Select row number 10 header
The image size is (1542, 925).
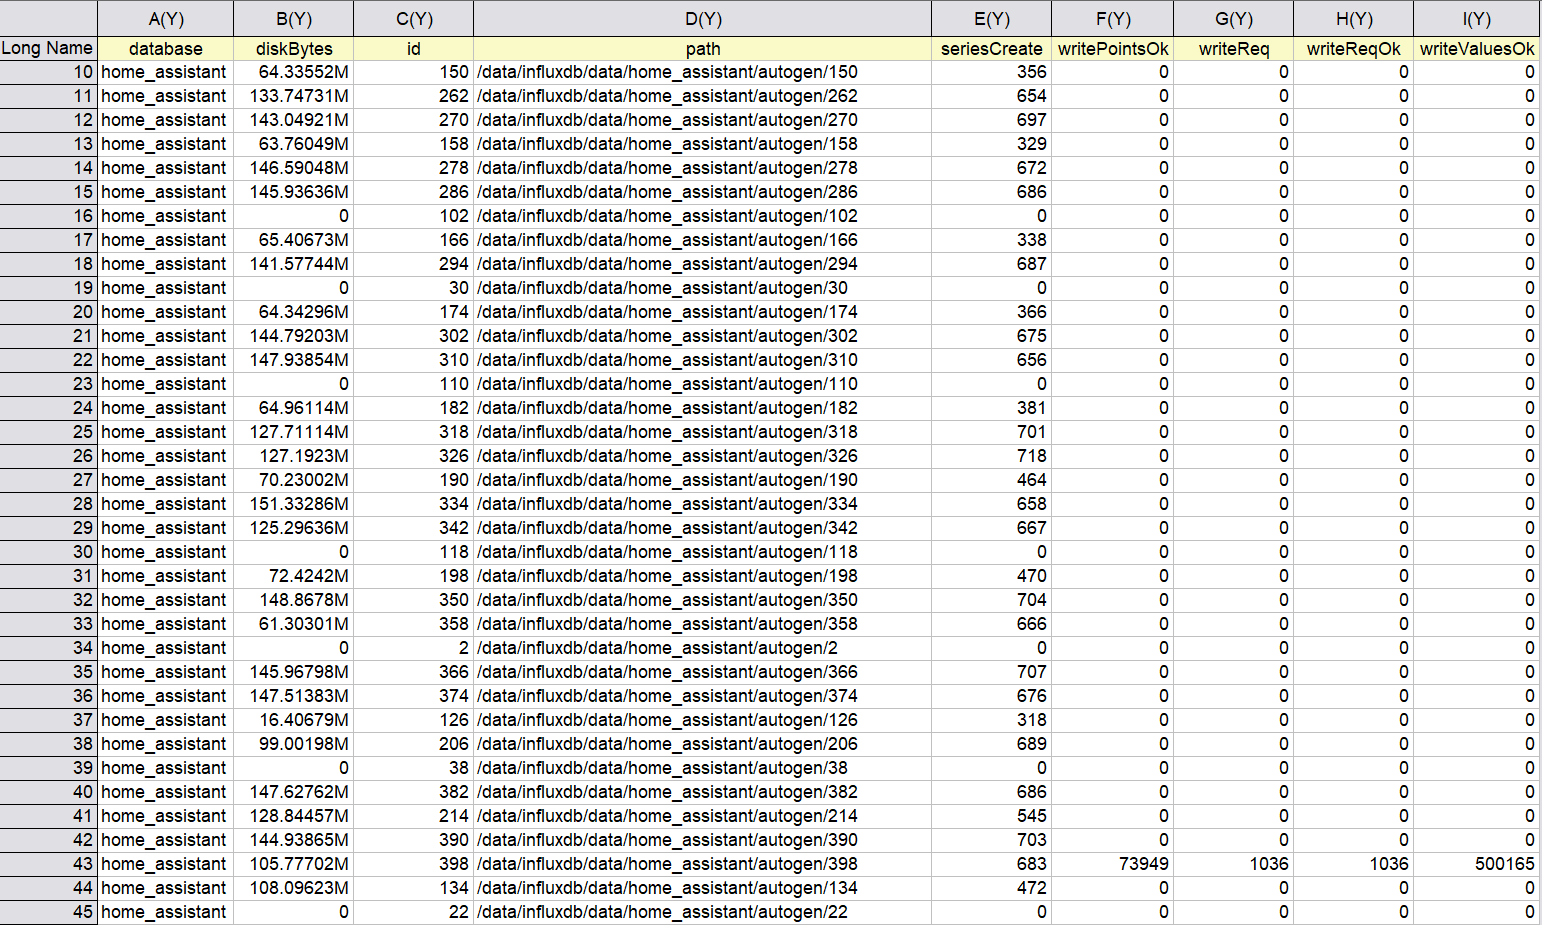point(48,72)
